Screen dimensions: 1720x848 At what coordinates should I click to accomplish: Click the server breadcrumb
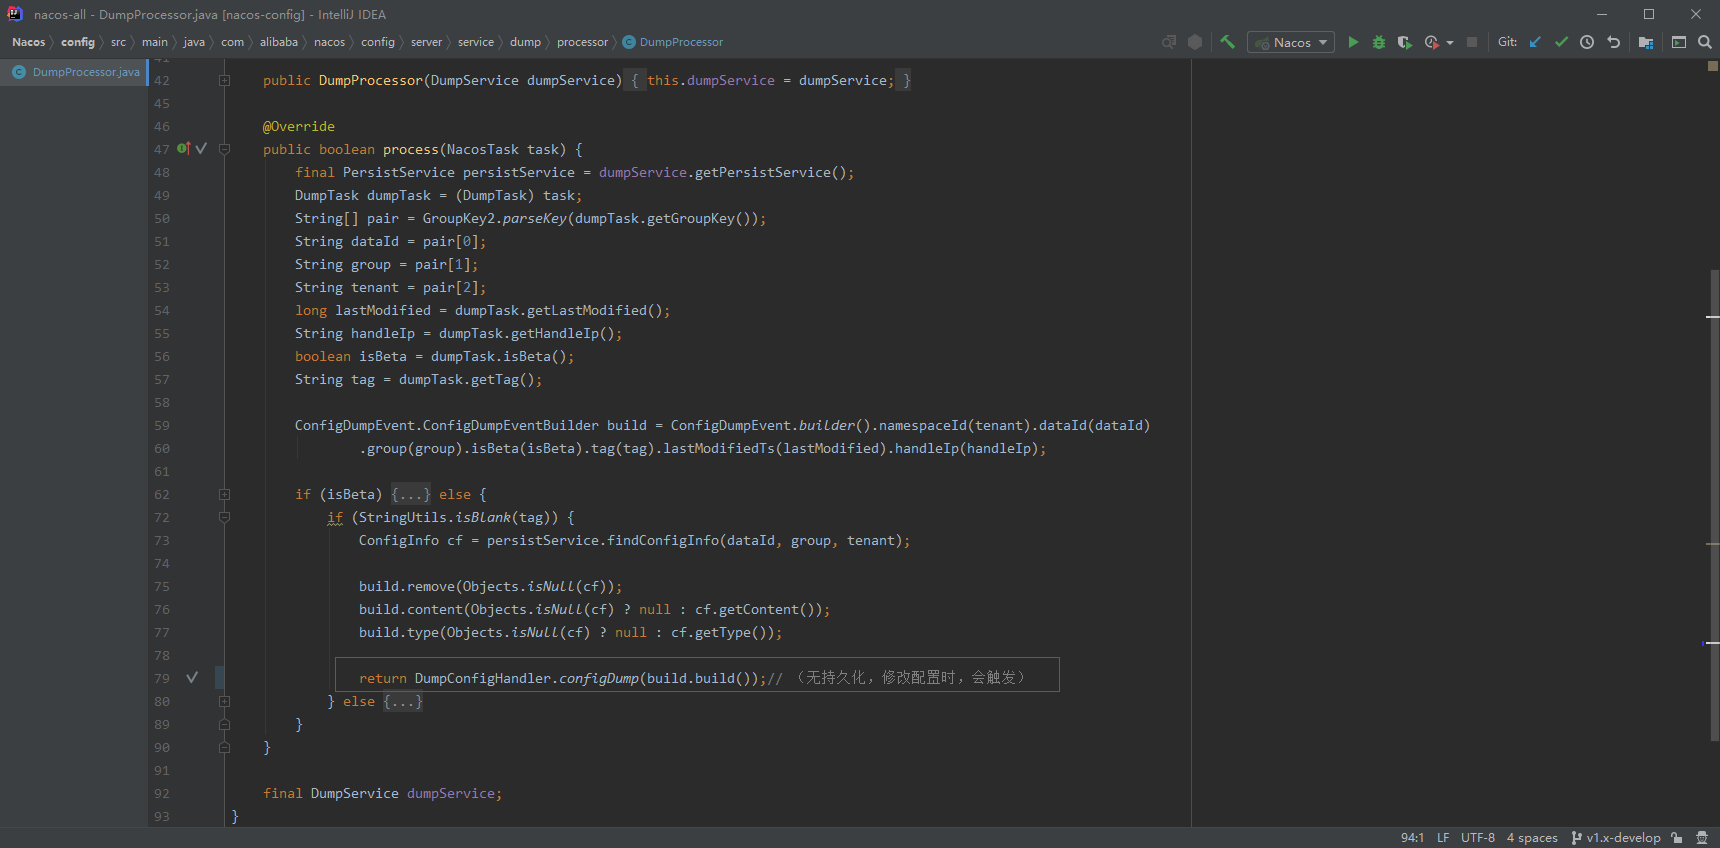(426, 42)
